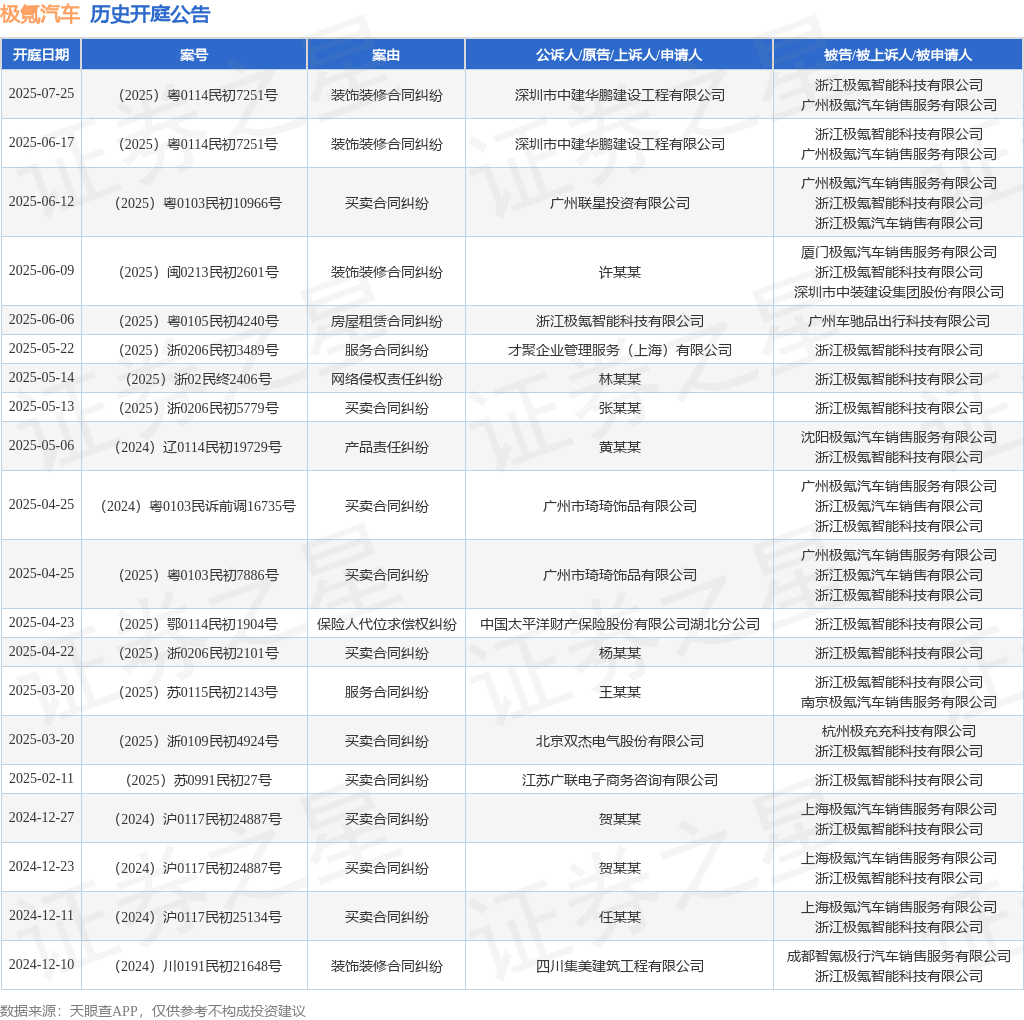Click the data source footnote 天眼查APP

point(103,1012)
